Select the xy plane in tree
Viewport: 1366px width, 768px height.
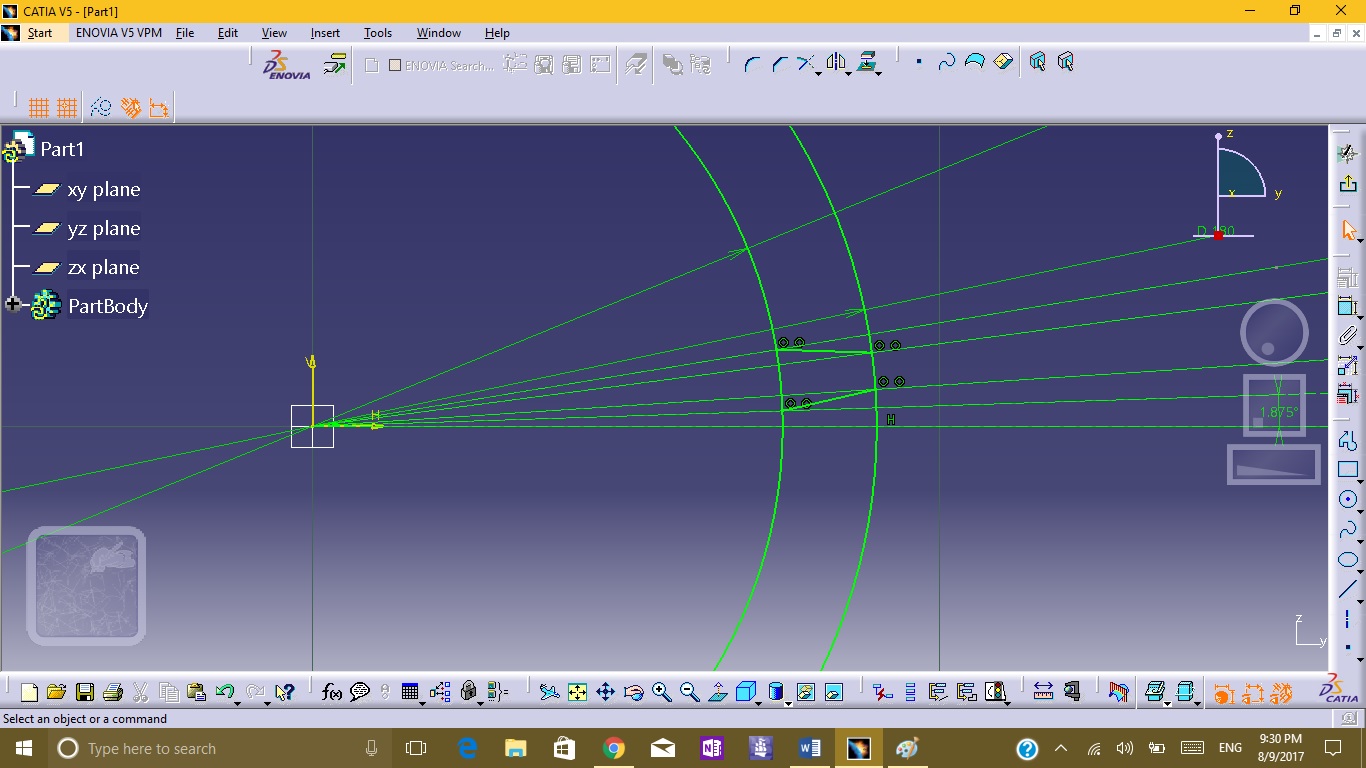click(x=87, y=189)
